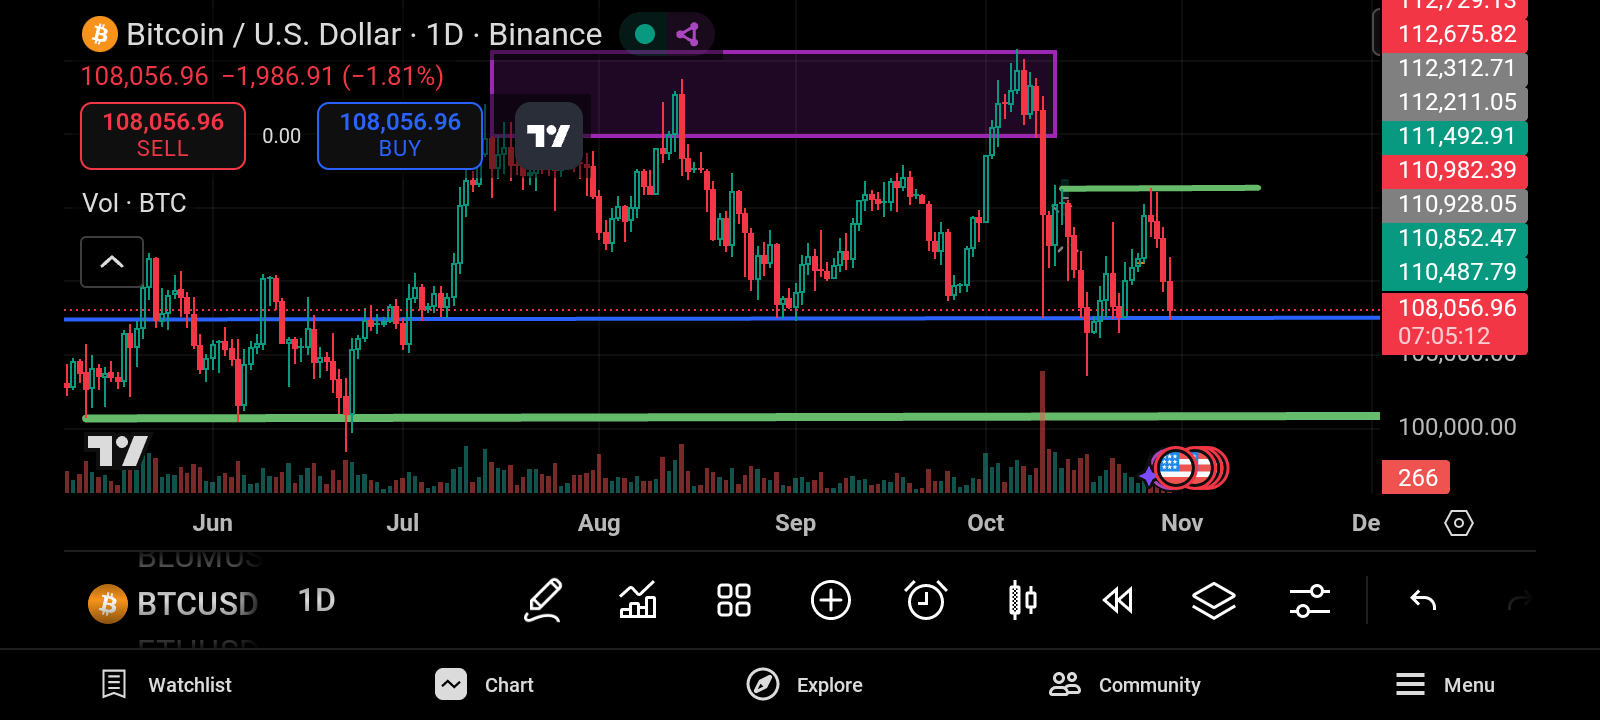This screenshot has width=1600, height=720.
Task: Switch to the Watchlist tab
Action: (167, 685)
